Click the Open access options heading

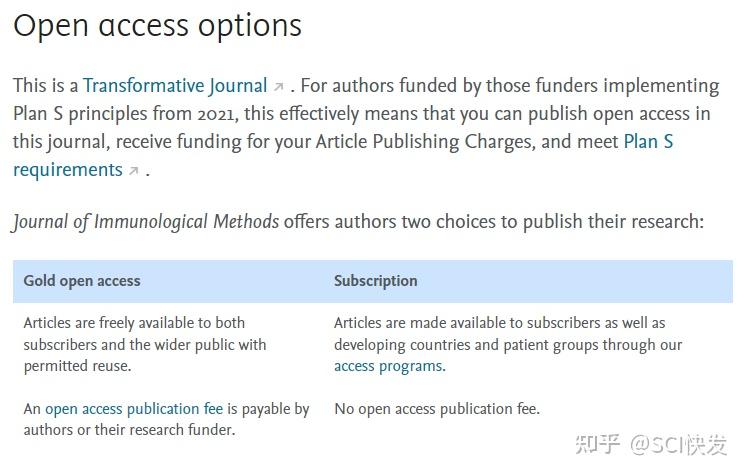[x=157, y=25]
